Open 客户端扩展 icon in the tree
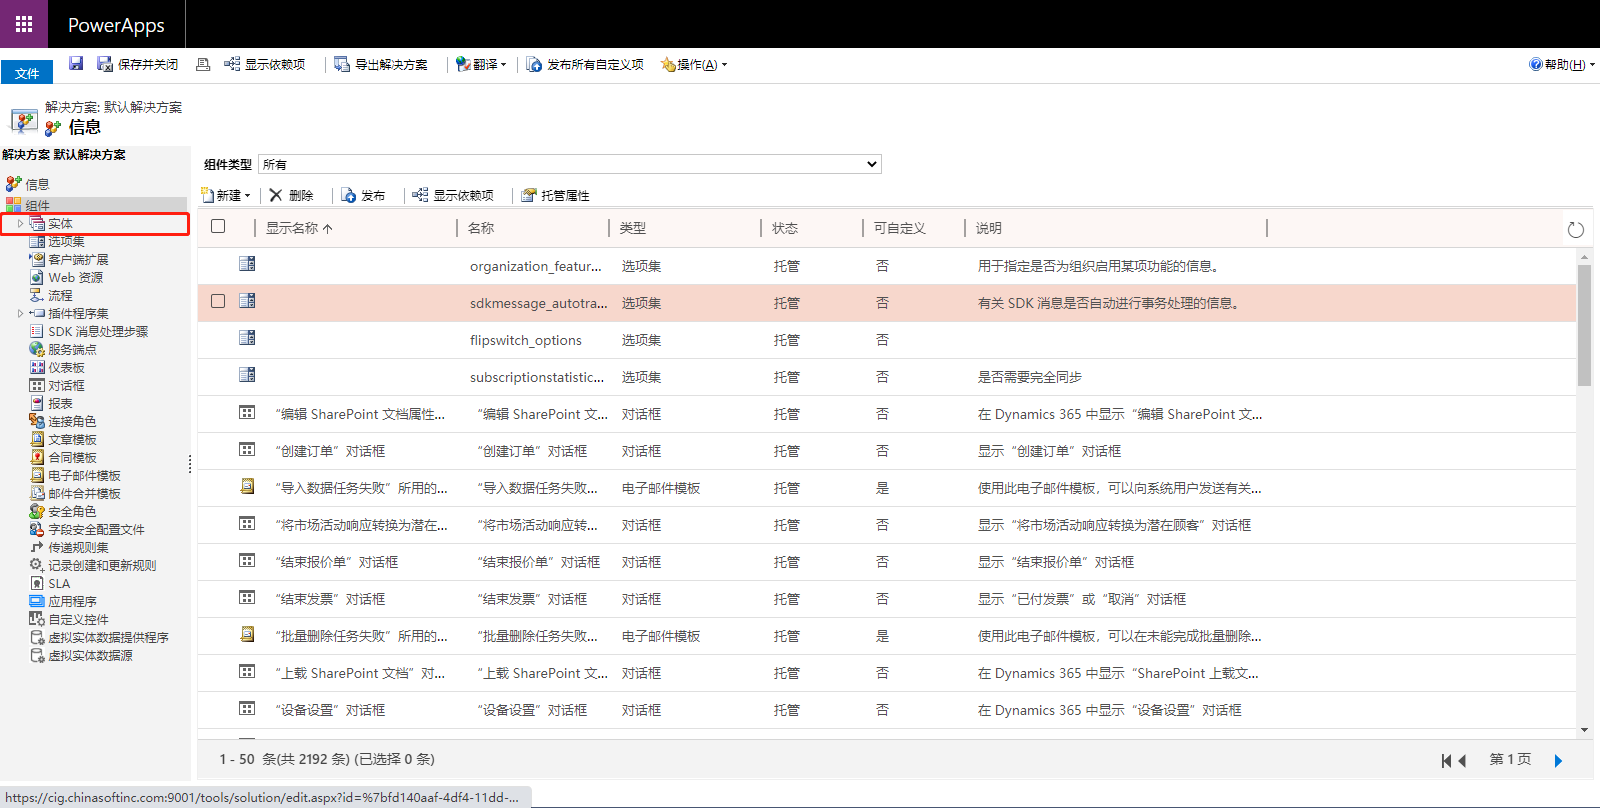Image resolution: width=1600 pixels, height=808 pixels. (37, 260)
